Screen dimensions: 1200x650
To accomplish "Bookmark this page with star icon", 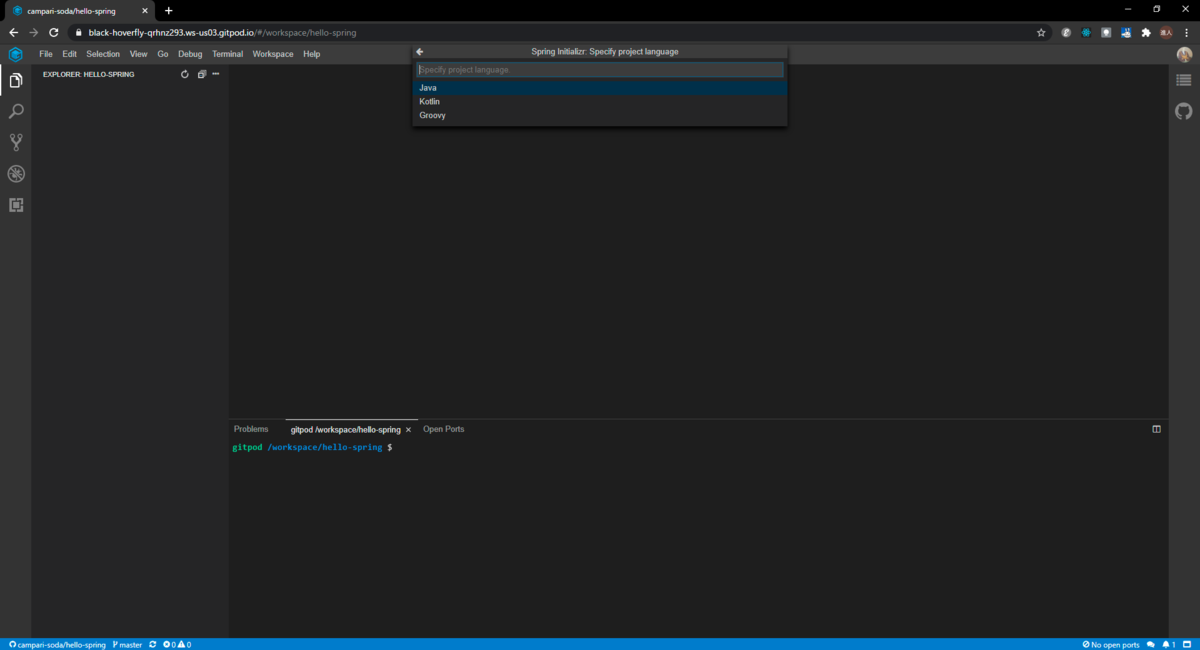I will pyautogui.click(x=1041, y=32).
